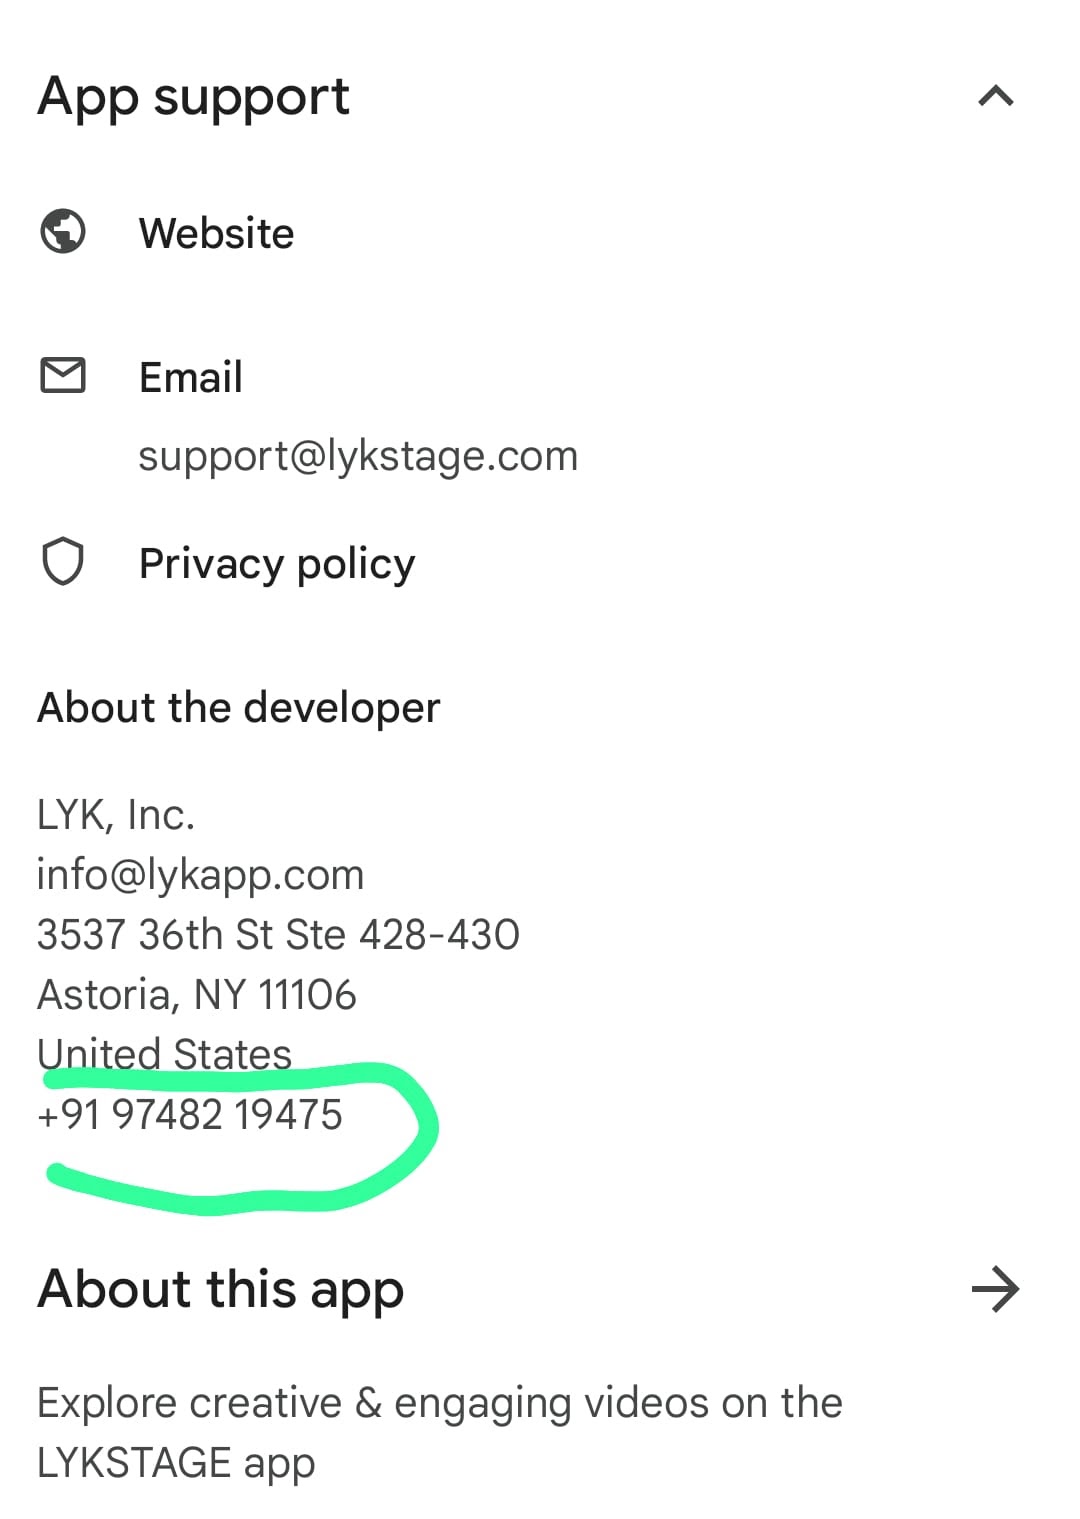Open About this app with the arrow
The image size is (1080, 1519).
tap(995, 1289)
